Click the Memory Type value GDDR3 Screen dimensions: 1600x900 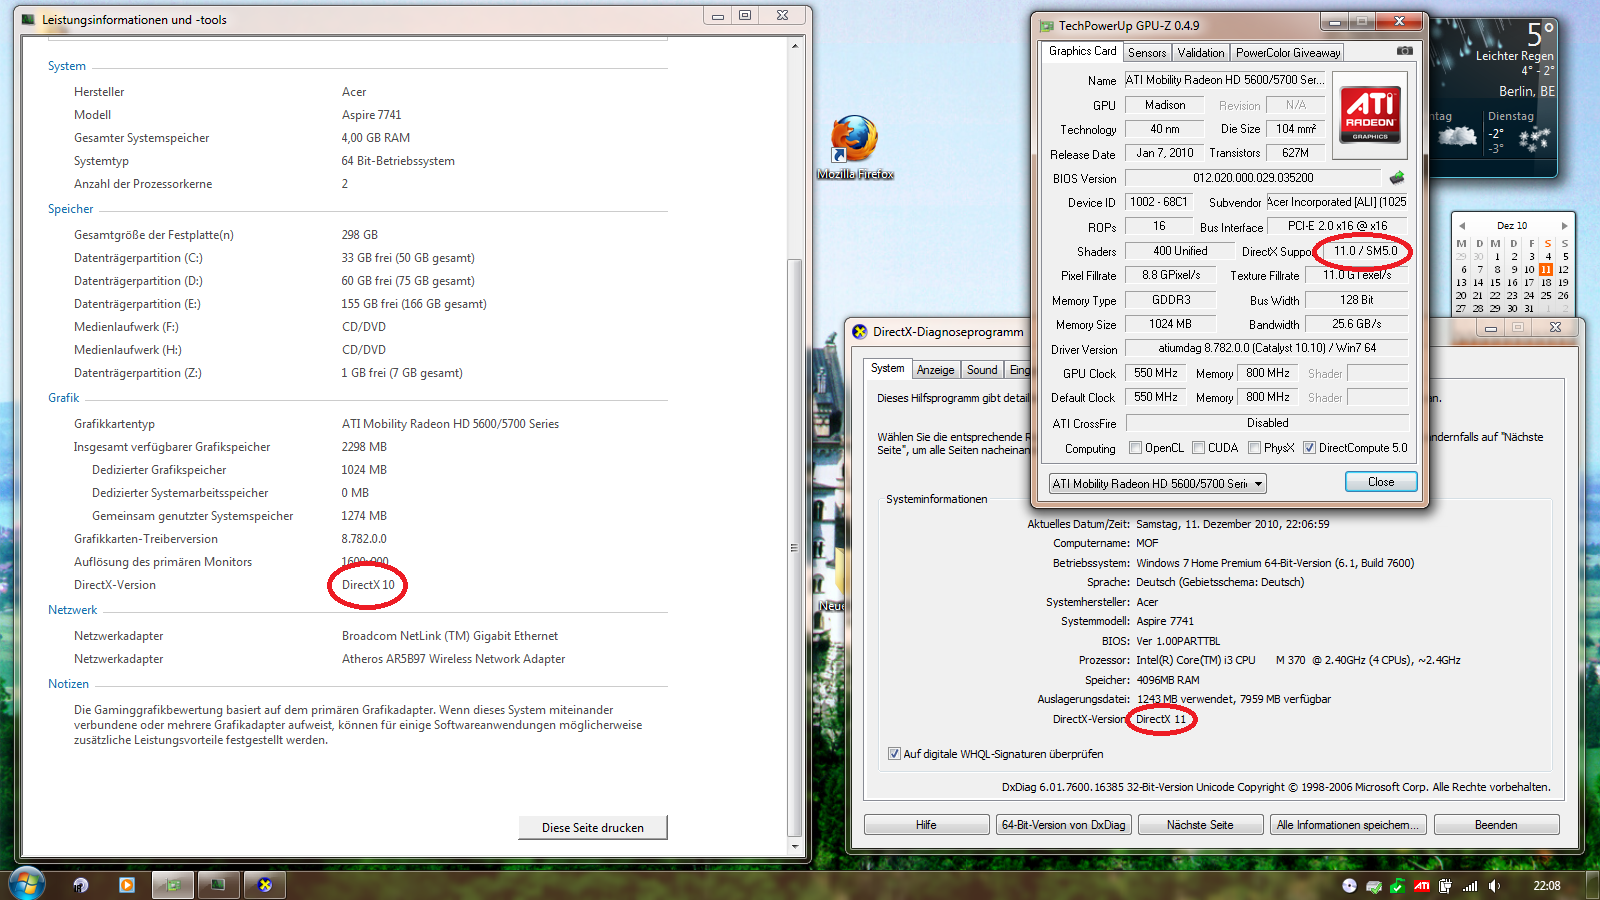[x=1171, y=300]
